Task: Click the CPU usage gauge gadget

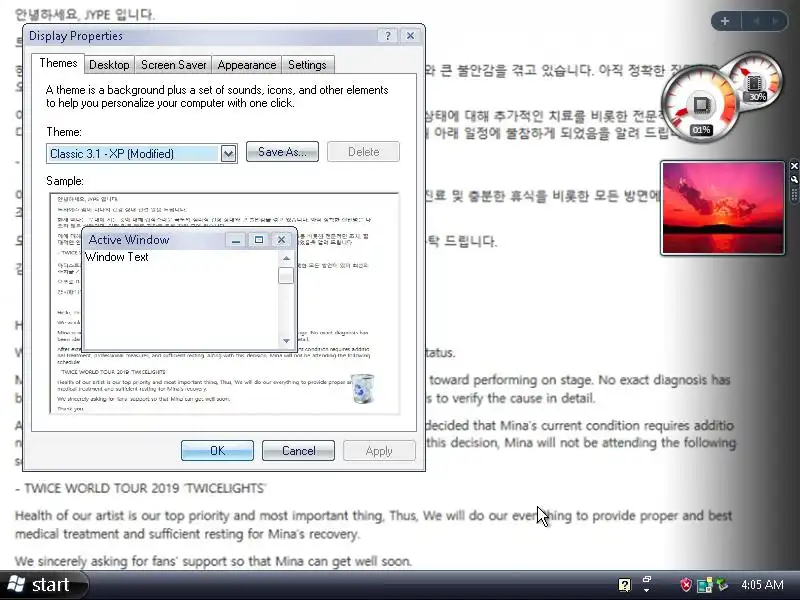Action: (x=700, y=107)
